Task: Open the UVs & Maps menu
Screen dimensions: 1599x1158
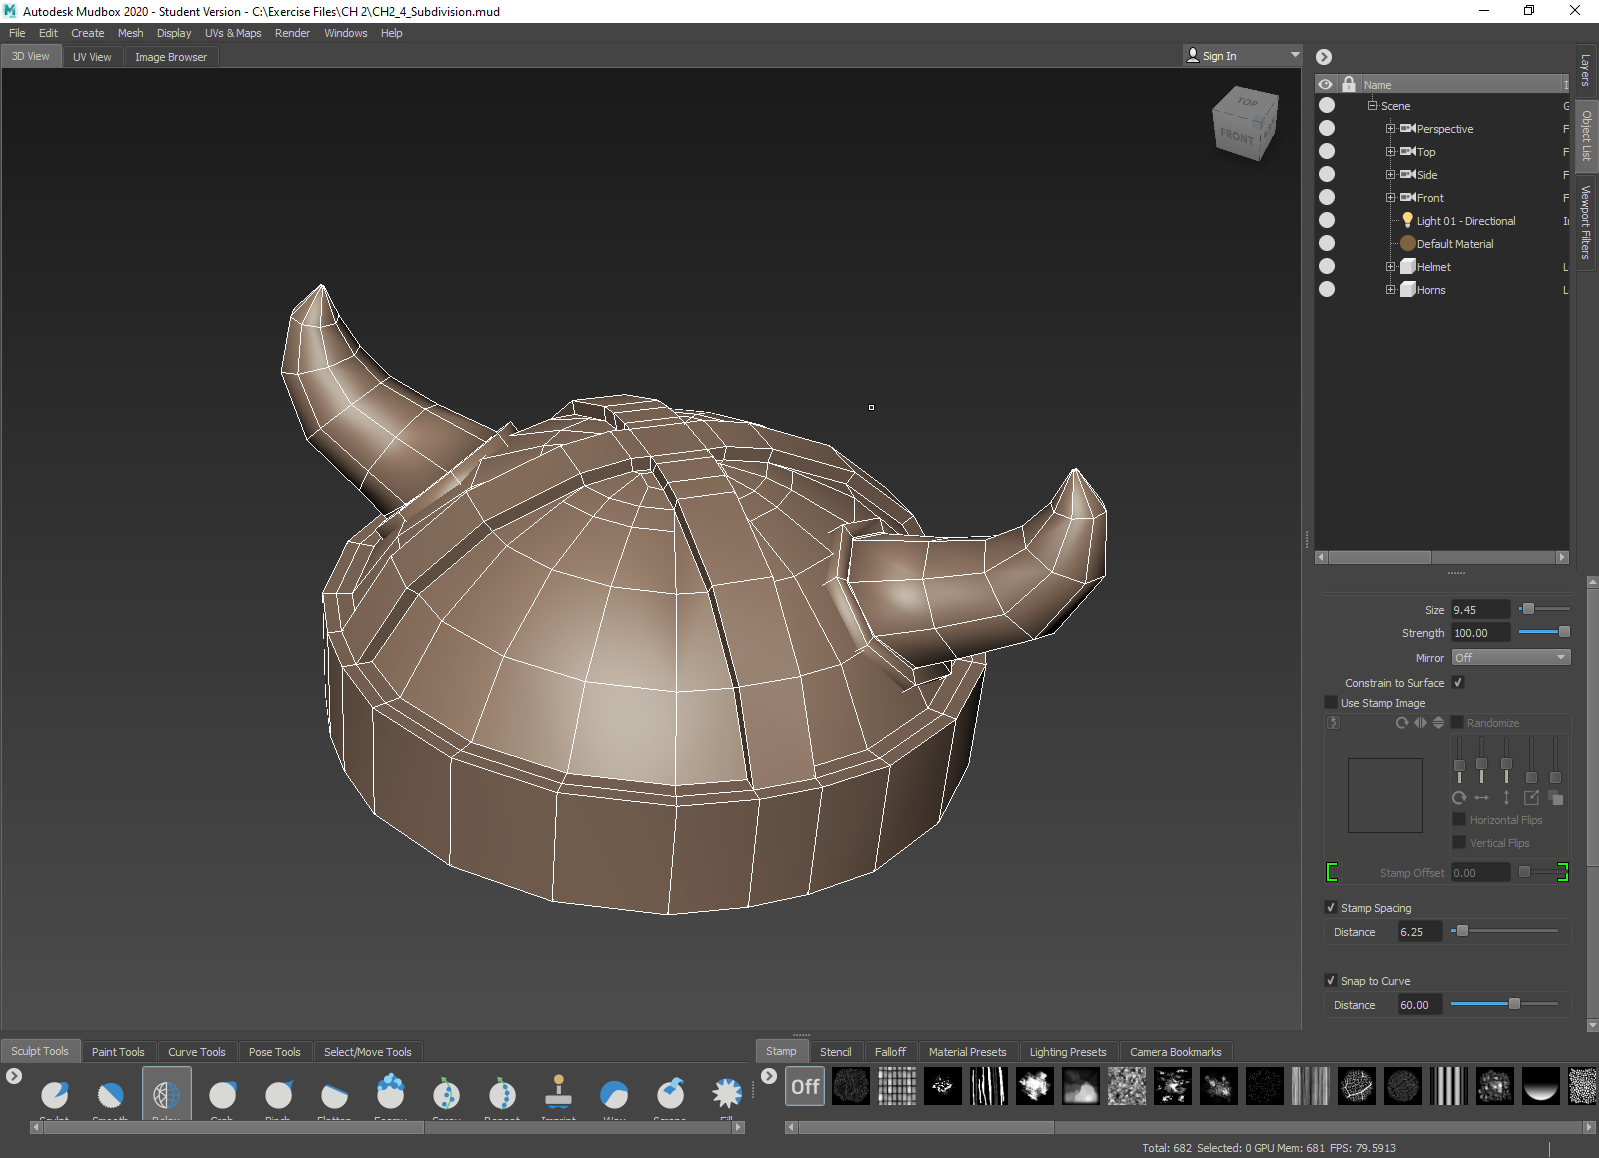Action: pos(233,33)
